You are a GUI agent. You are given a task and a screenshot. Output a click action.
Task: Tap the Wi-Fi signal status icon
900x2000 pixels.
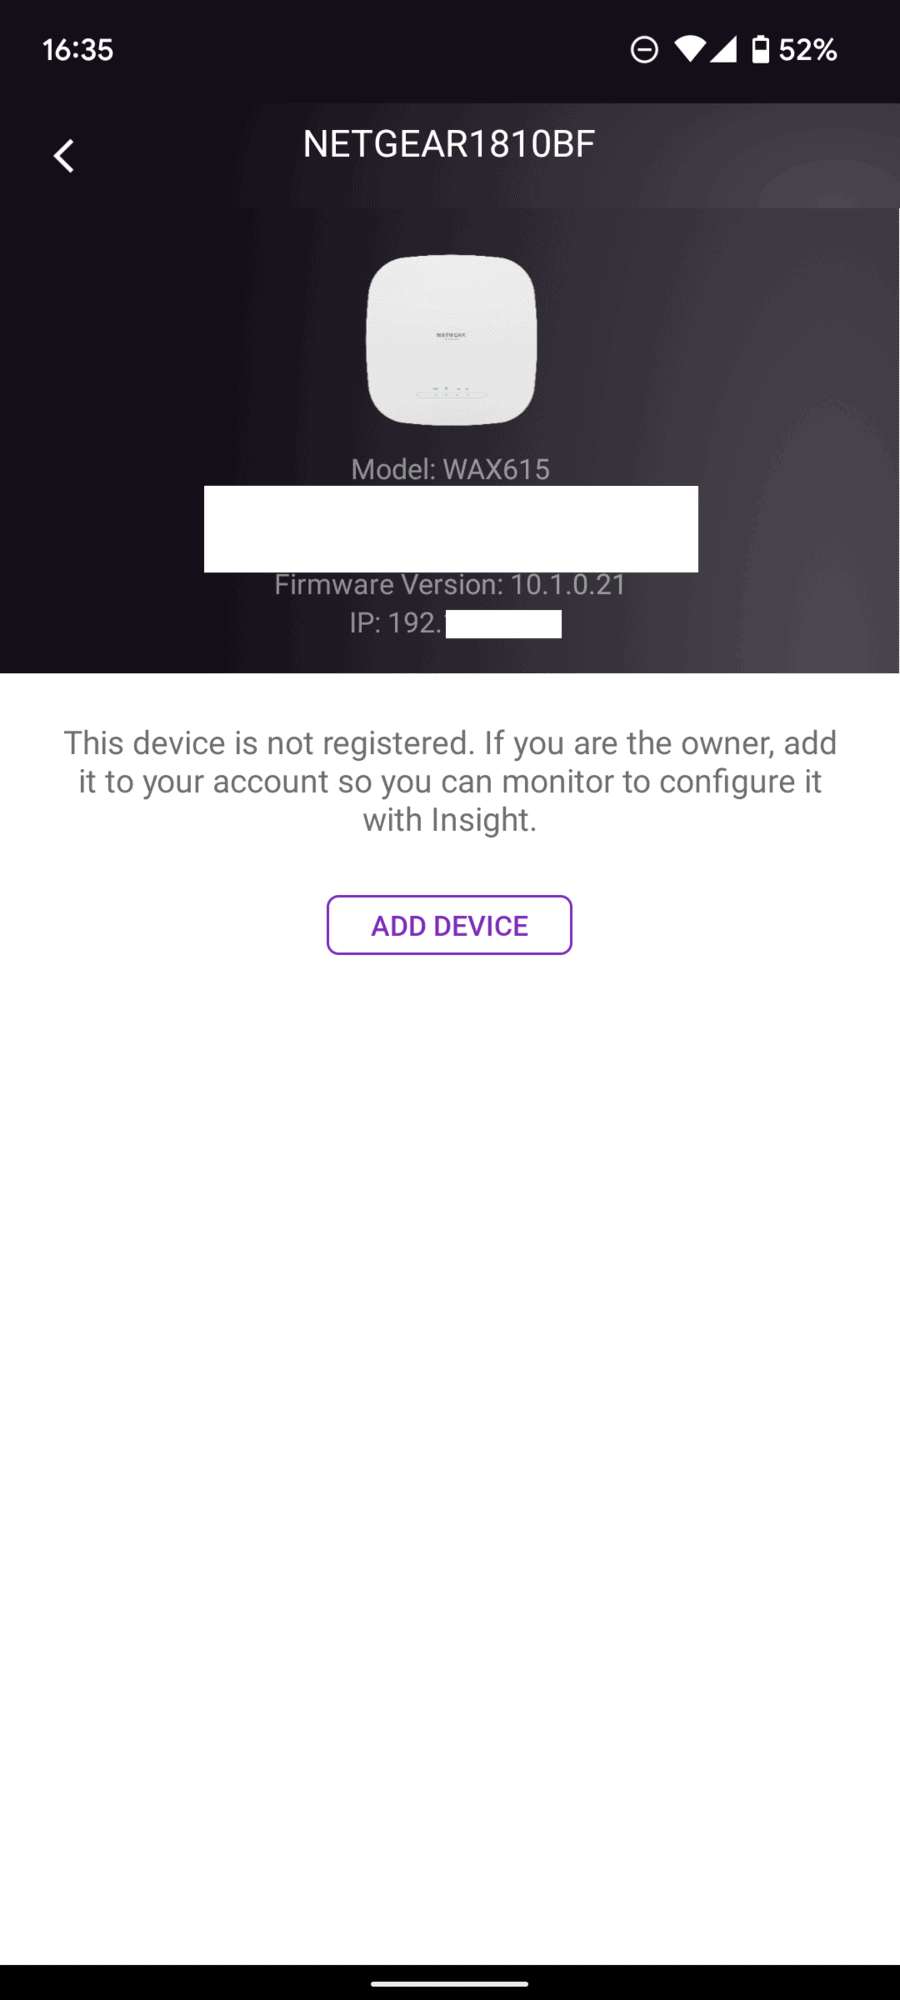point(690,49)
